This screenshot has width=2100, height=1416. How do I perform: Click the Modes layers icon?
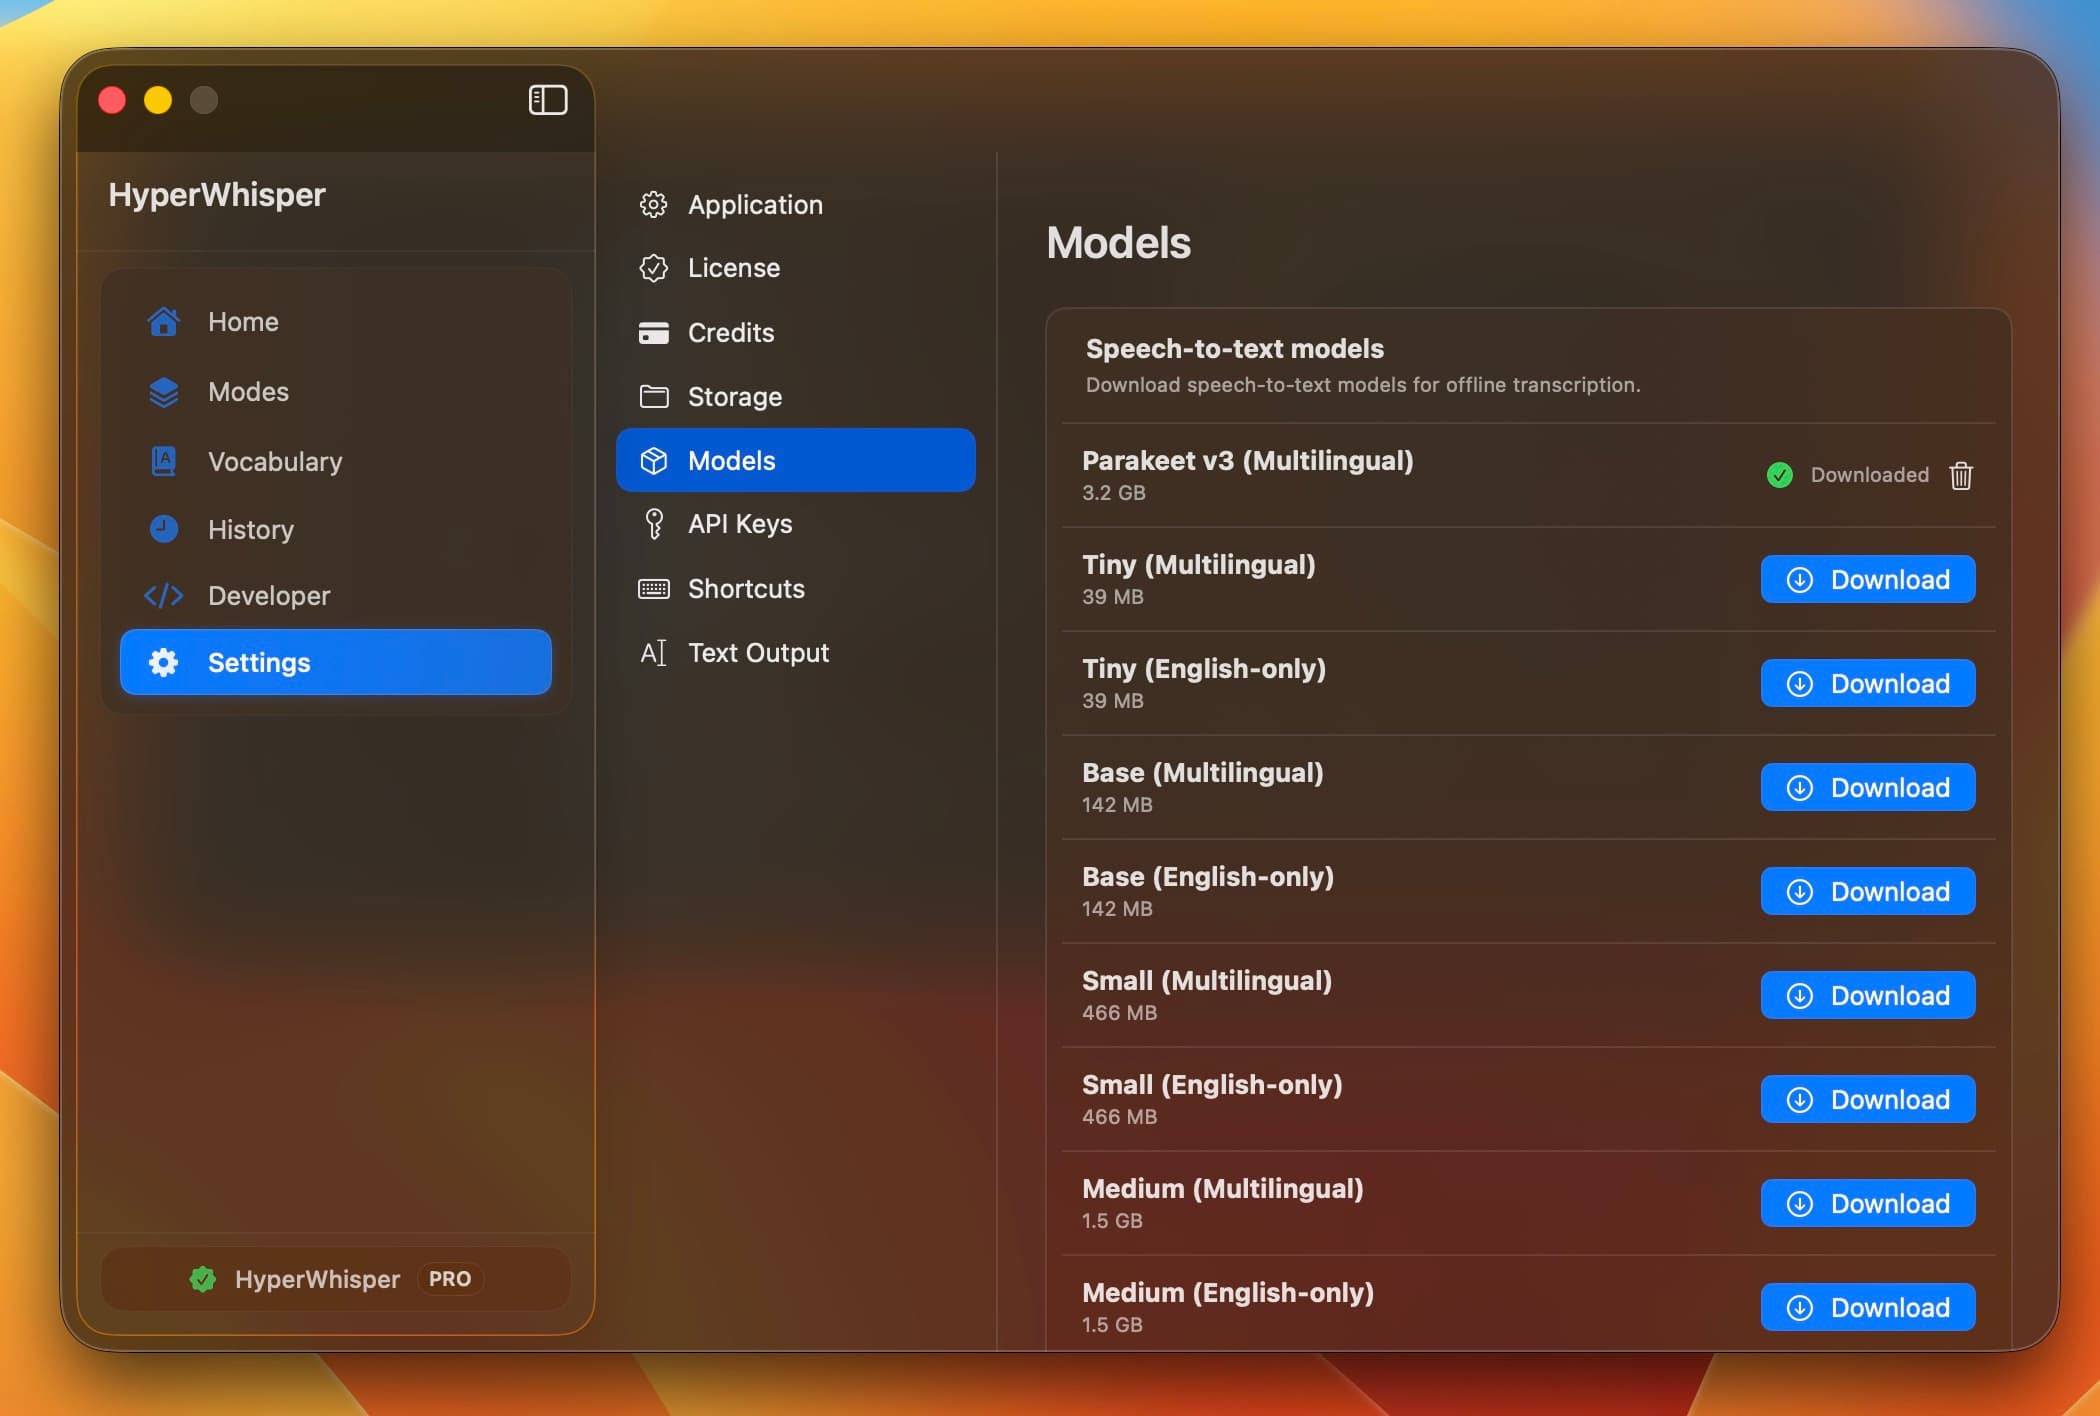click(164, 392)
